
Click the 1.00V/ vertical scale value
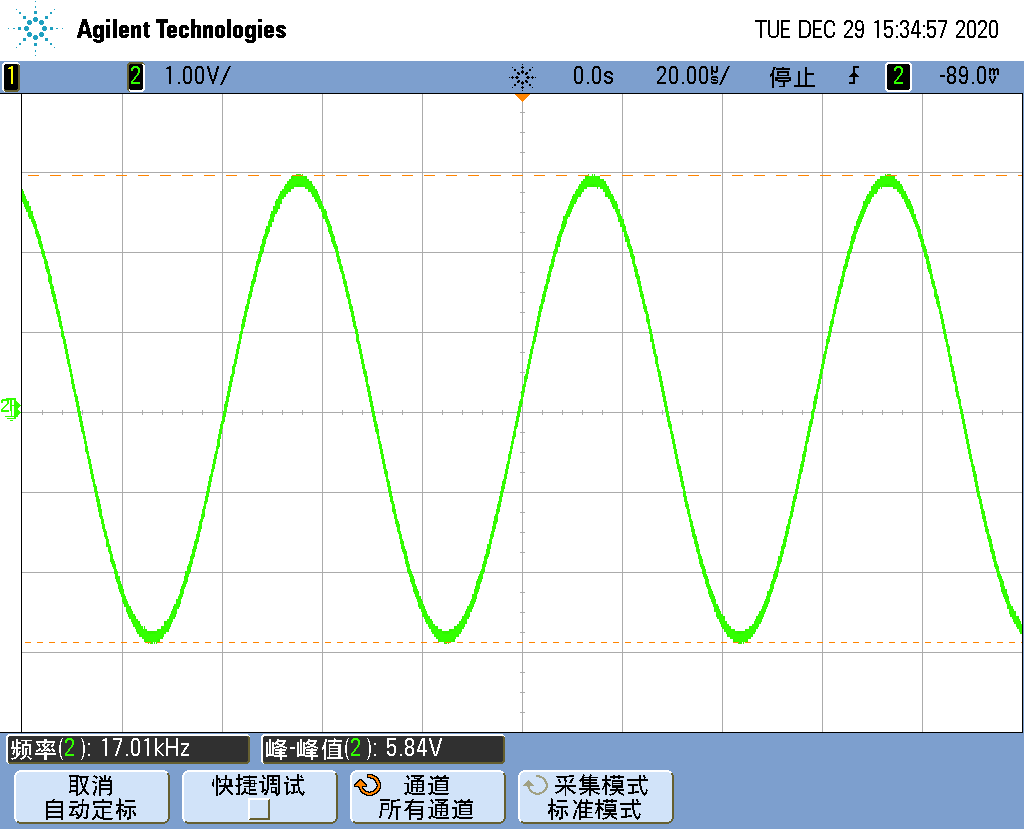point(197,76)
